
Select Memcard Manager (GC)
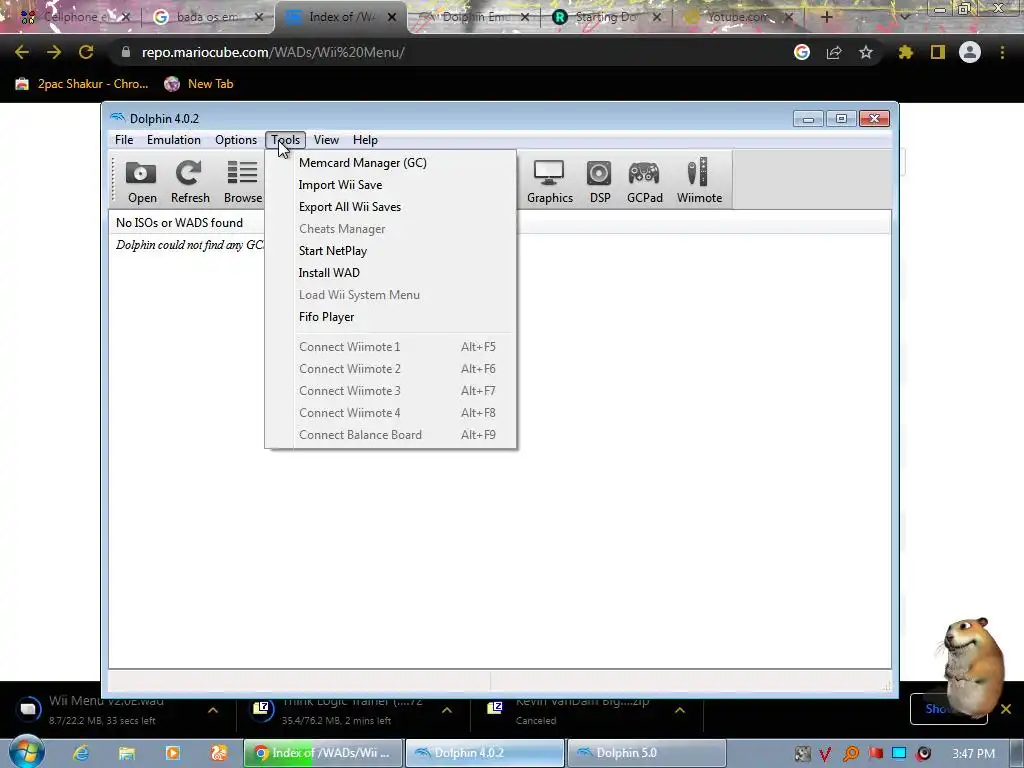391,163
